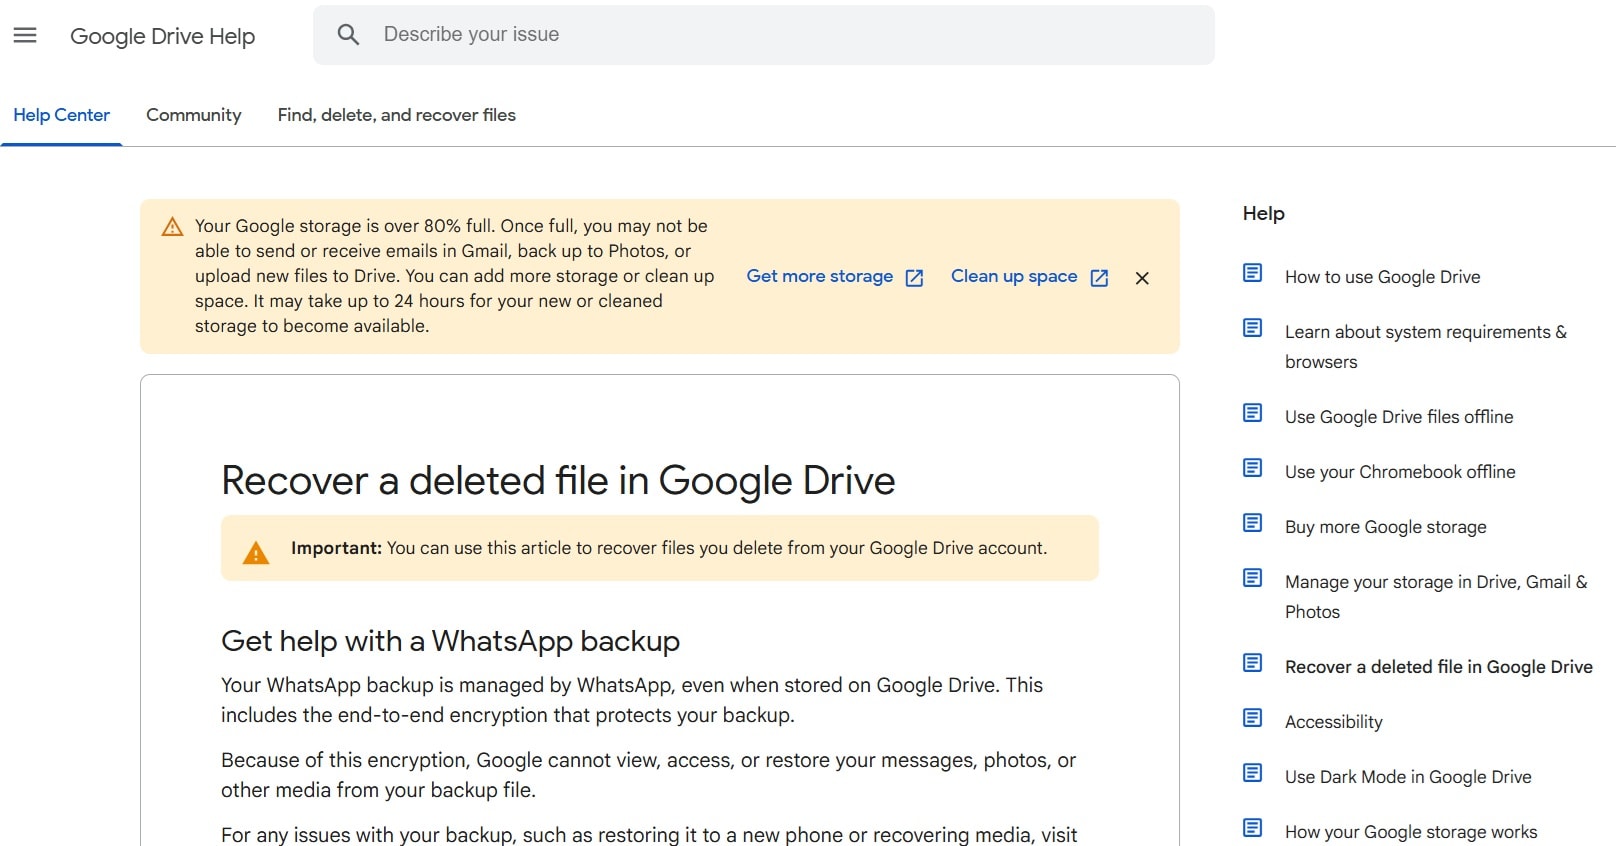The width and height of the screenshot is (1616, 846).
Task: Click article icon next to Use Dark Mode
Action: pos(1252,773)
